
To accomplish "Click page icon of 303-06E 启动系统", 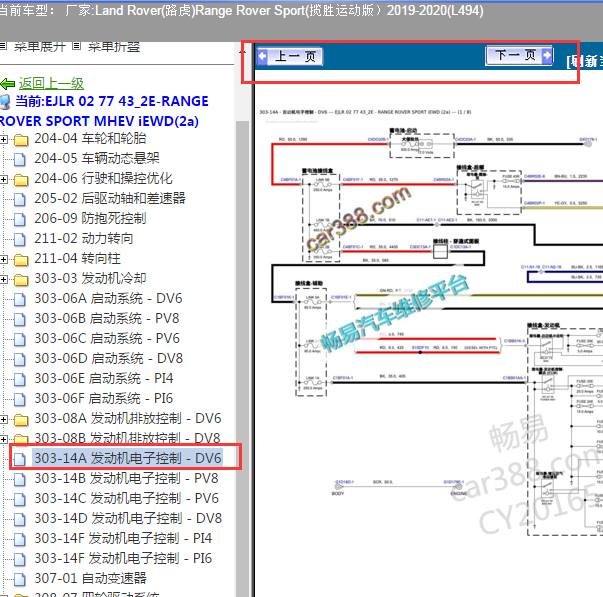I will point(20,379).
